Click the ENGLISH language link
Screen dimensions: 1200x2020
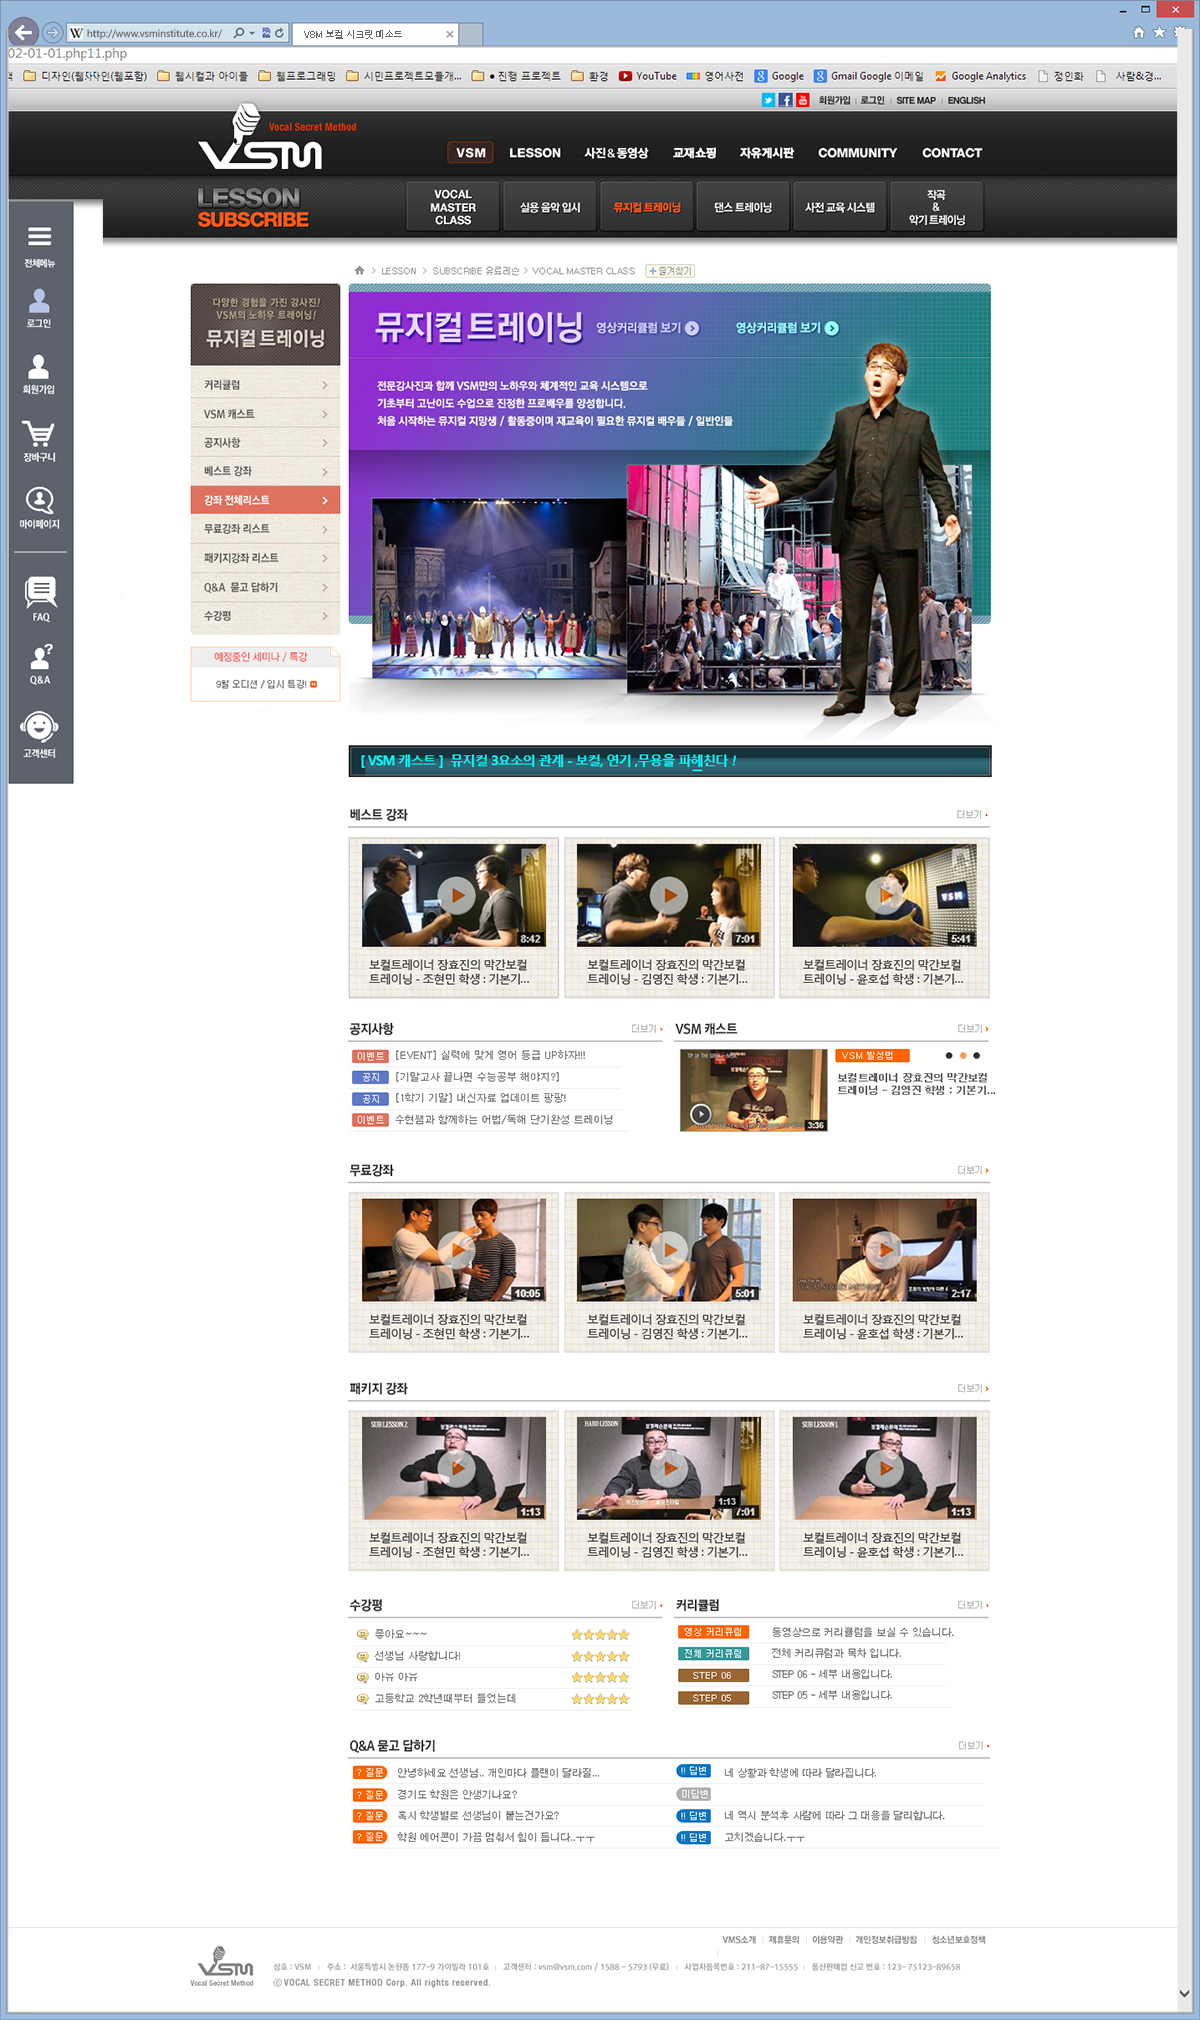click(966, 100)
